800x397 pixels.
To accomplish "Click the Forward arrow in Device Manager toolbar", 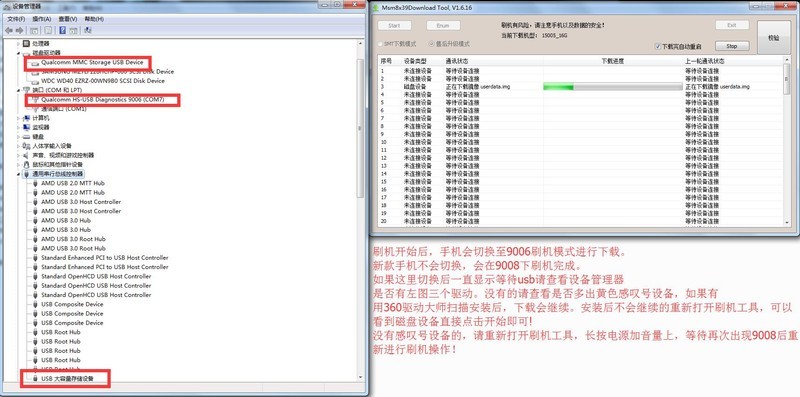I will coord(20,31).
